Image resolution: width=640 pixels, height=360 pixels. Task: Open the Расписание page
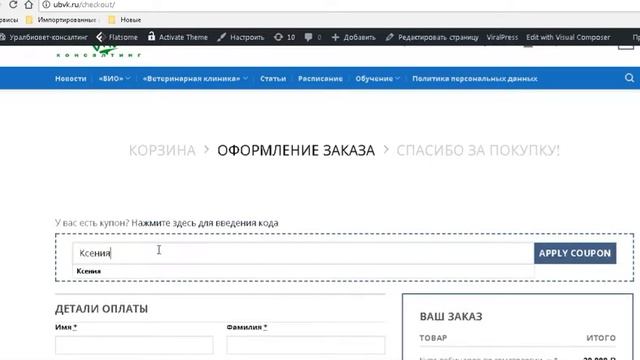click(x=320, y=78)
